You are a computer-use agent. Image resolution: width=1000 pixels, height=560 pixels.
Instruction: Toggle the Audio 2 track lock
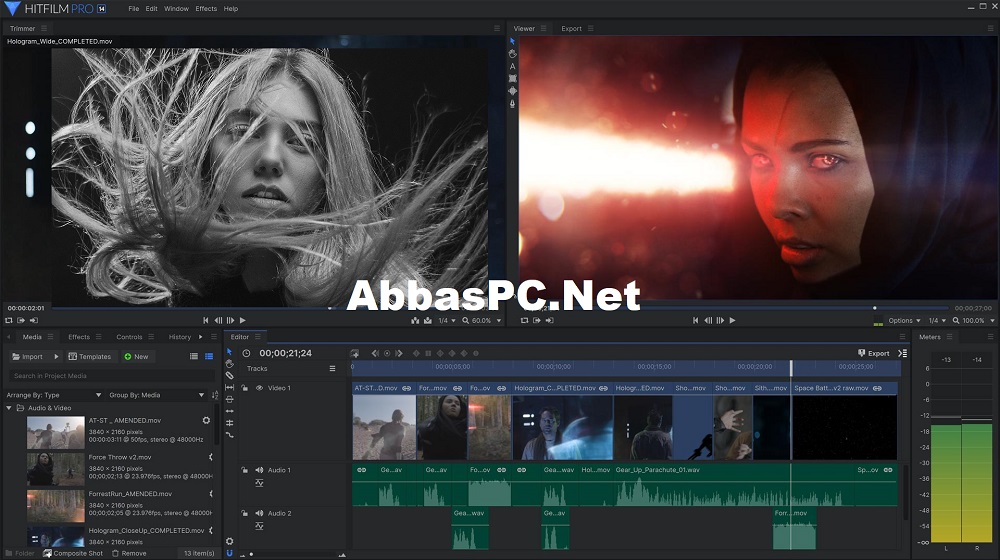point(244,513)
